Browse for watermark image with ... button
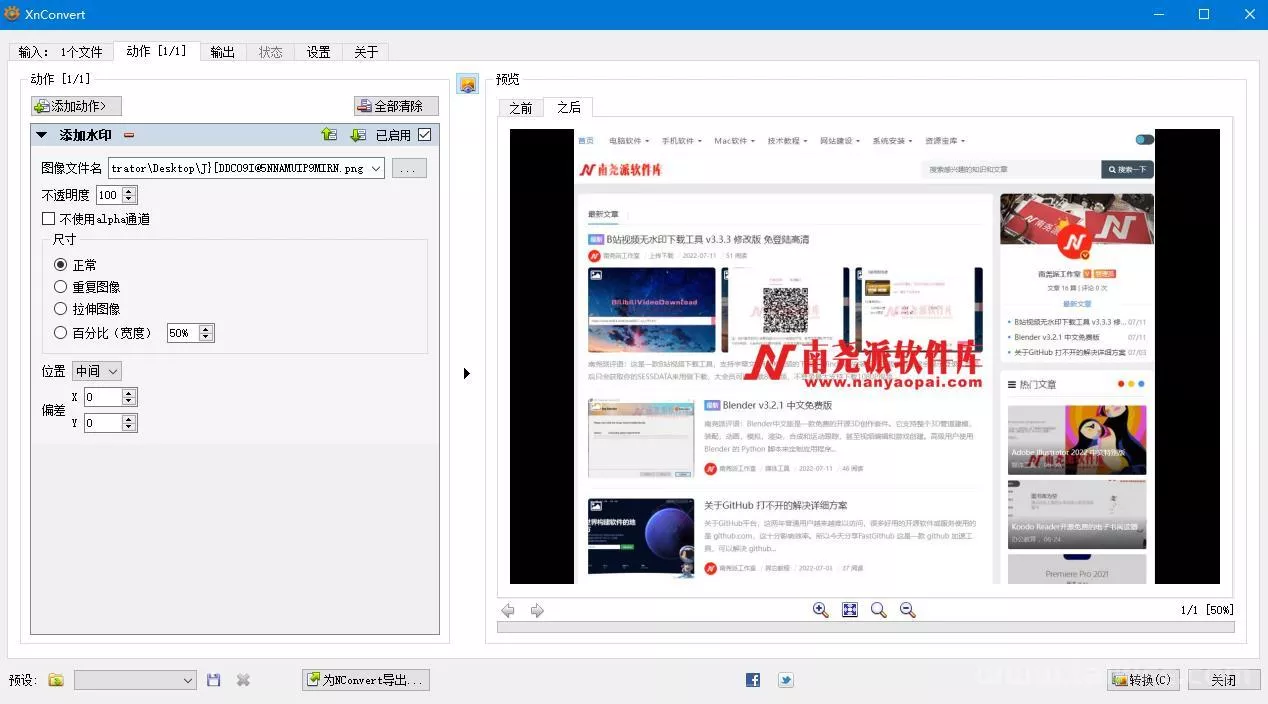This screenshot has width=1268, height=704. 409,169
